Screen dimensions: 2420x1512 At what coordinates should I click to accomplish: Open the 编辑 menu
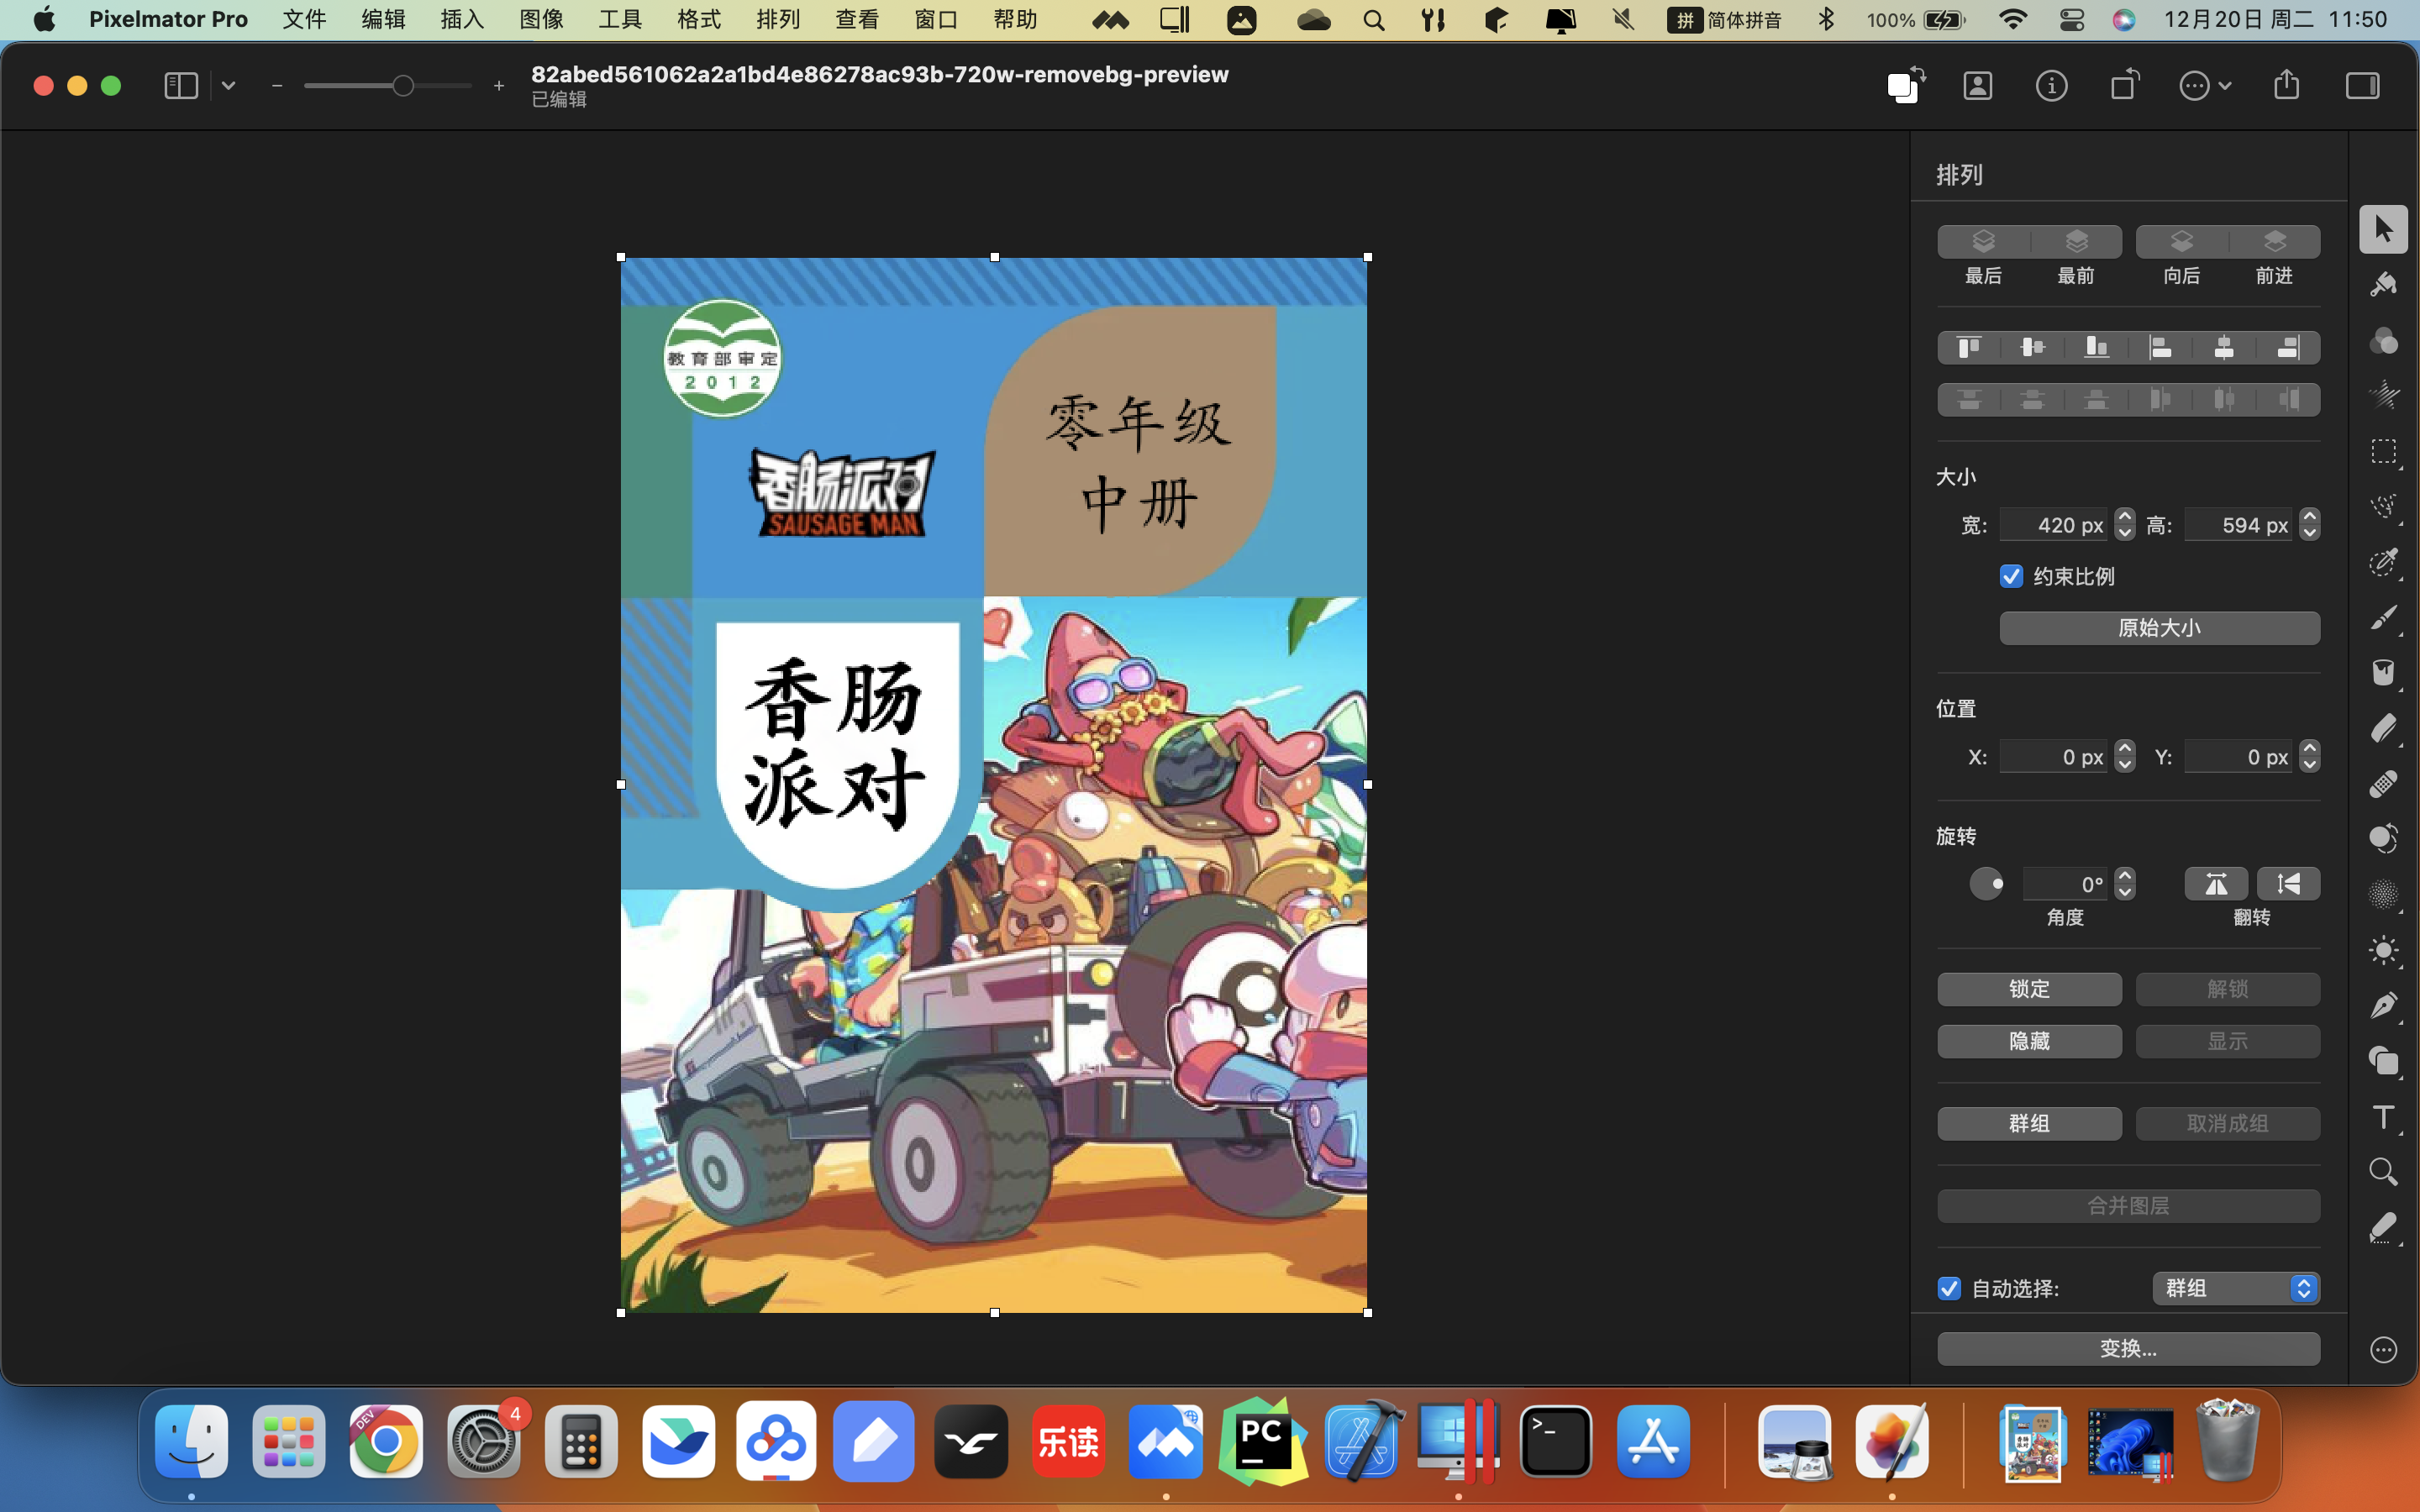click(383, 20)
